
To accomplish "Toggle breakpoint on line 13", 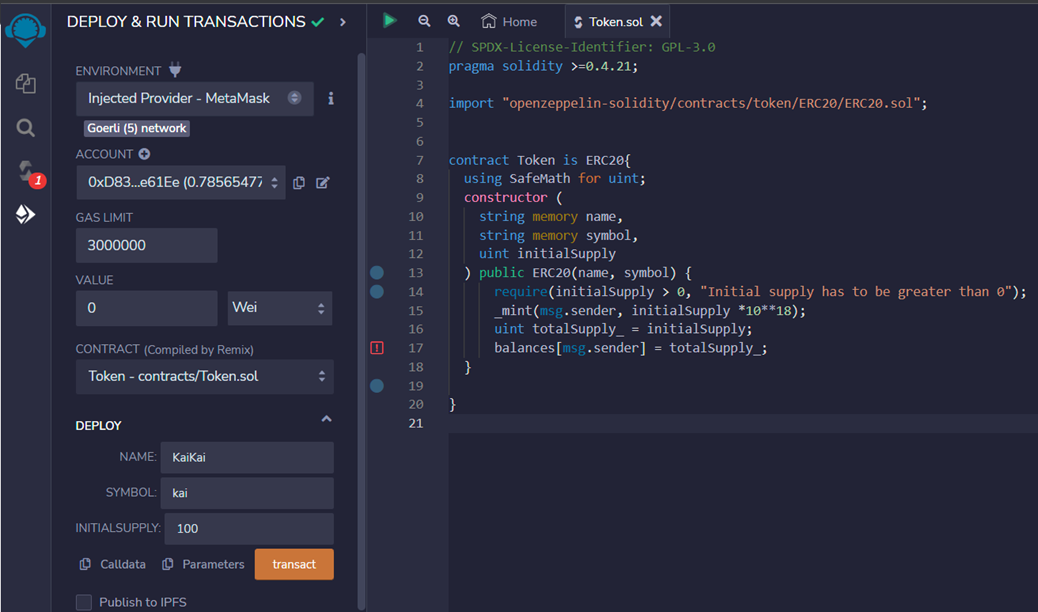I will 377,273.
